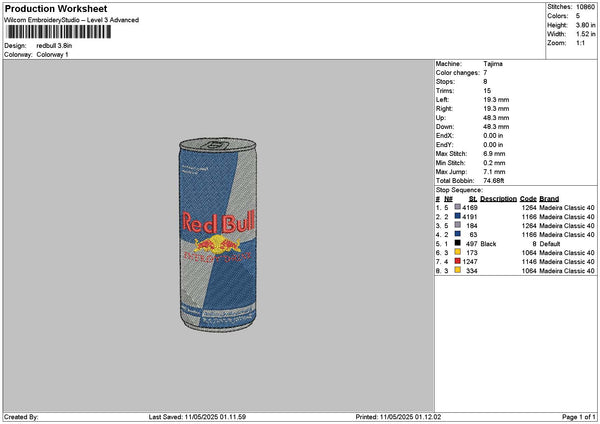The width and height of the screenshot is (600, 424).
Task: Click the Up value 48.3 mm
Action: coord(496,118)
